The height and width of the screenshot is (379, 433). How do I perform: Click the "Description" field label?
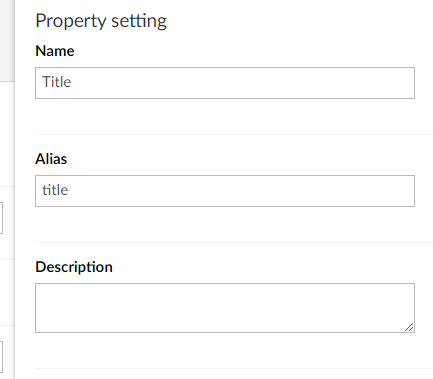(x=74, y=267)
